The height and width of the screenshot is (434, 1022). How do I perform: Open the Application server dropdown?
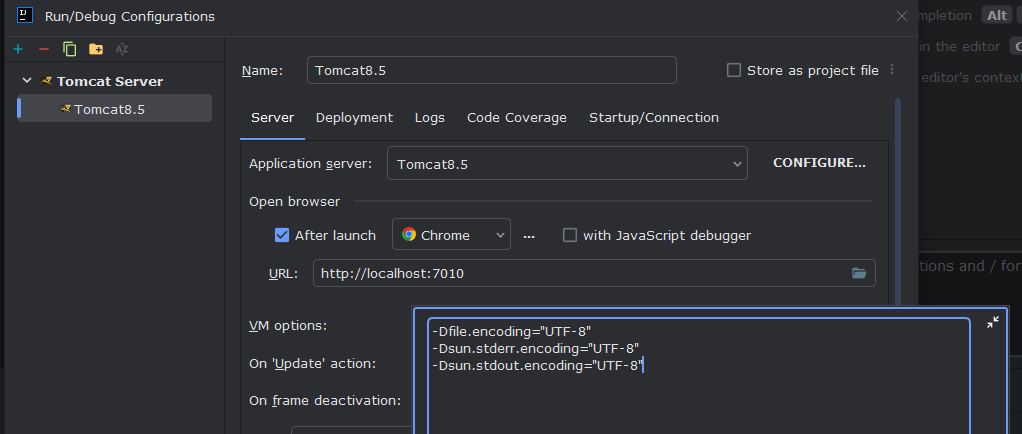pyautogui.click(x=566, y=163)
